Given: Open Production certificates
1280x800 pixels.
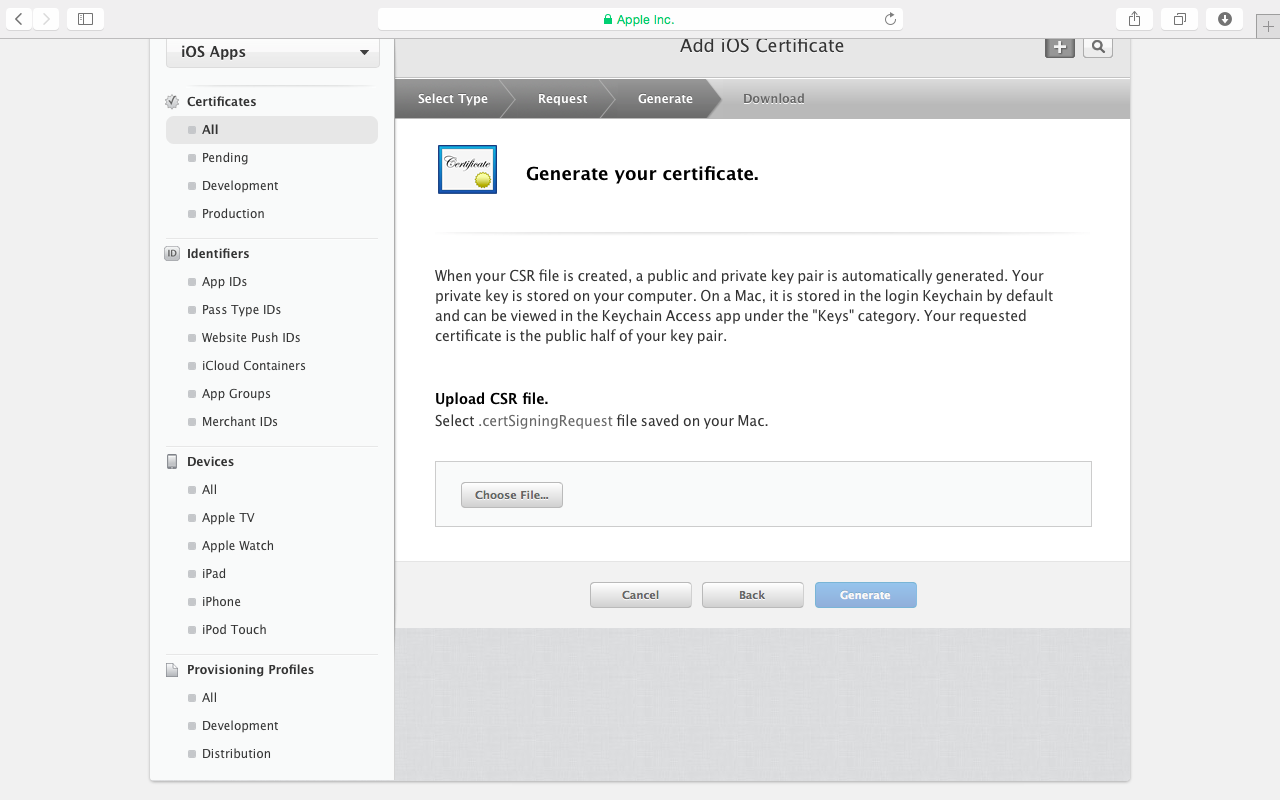Looking at the screenshot, I should coord(233,214).
